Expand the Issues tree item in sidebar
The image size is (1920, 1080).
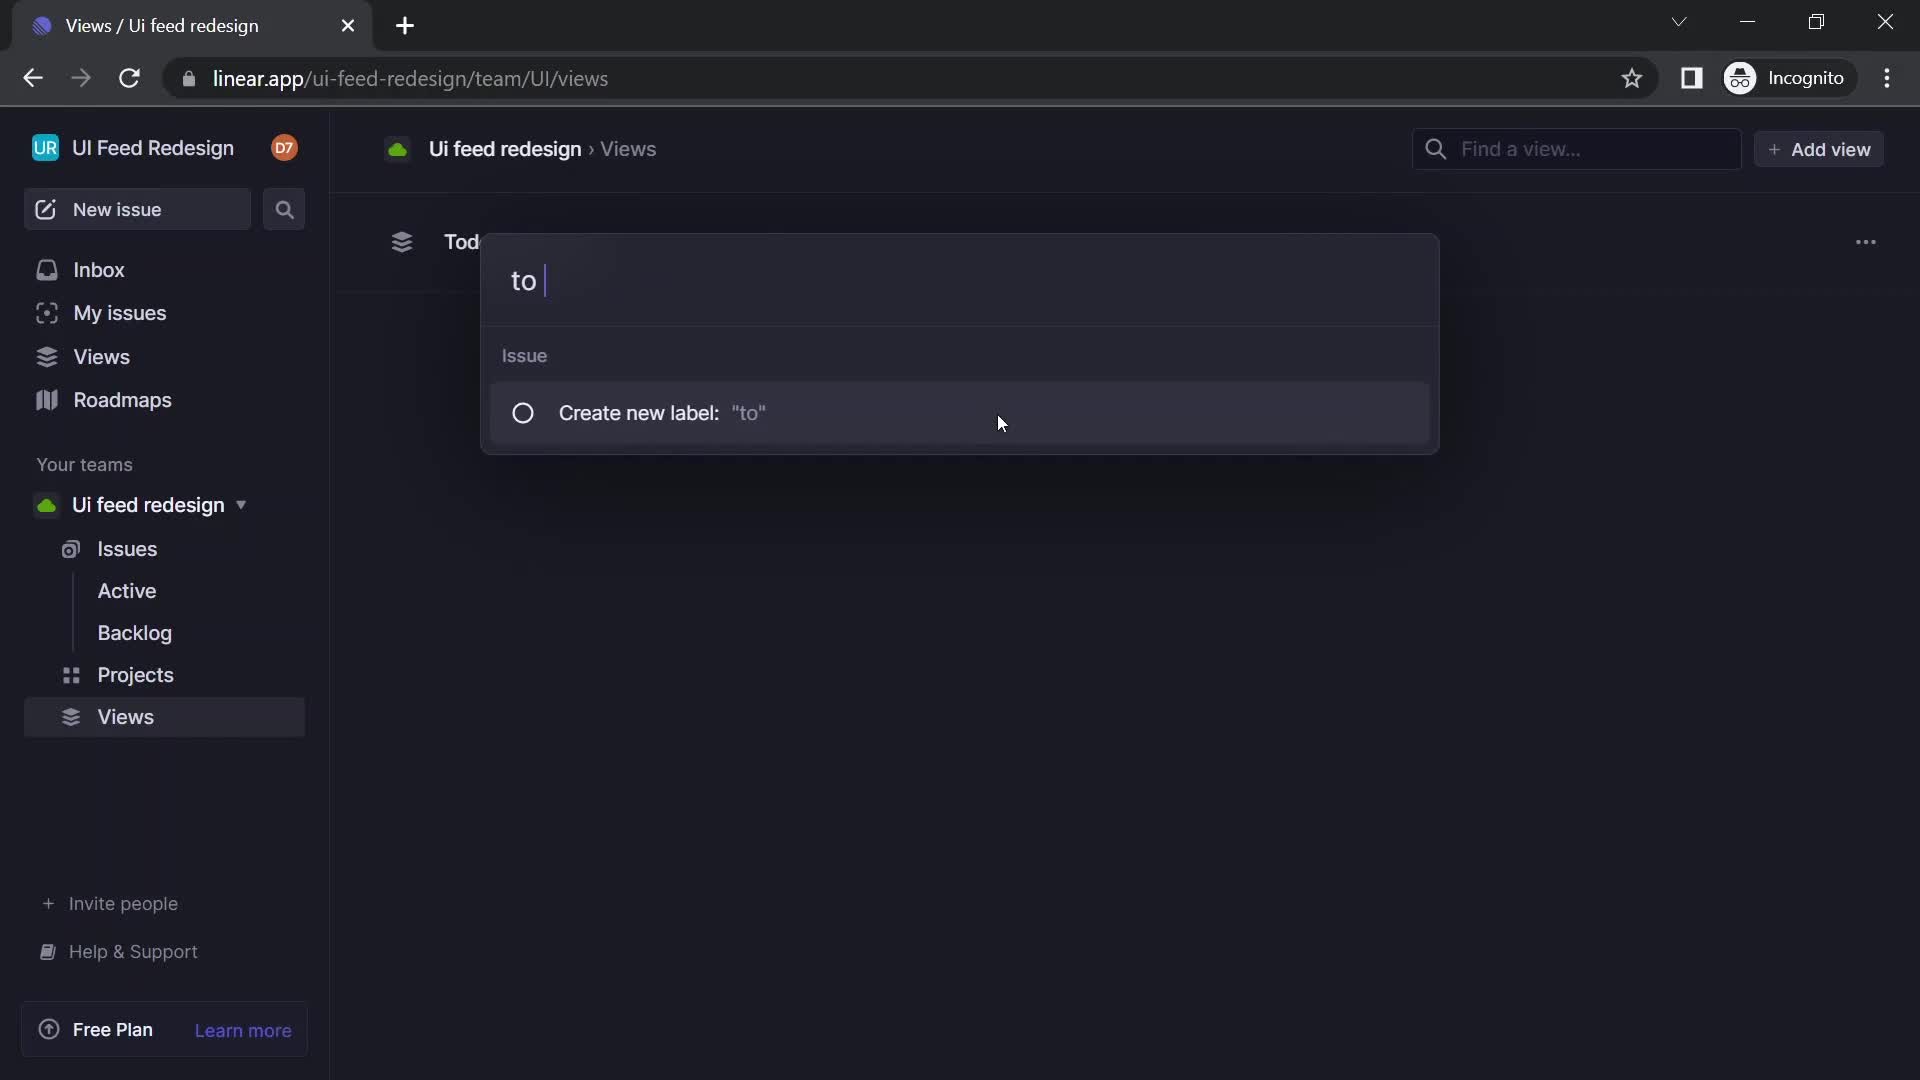pyautogui.click(x=128, y=547)
